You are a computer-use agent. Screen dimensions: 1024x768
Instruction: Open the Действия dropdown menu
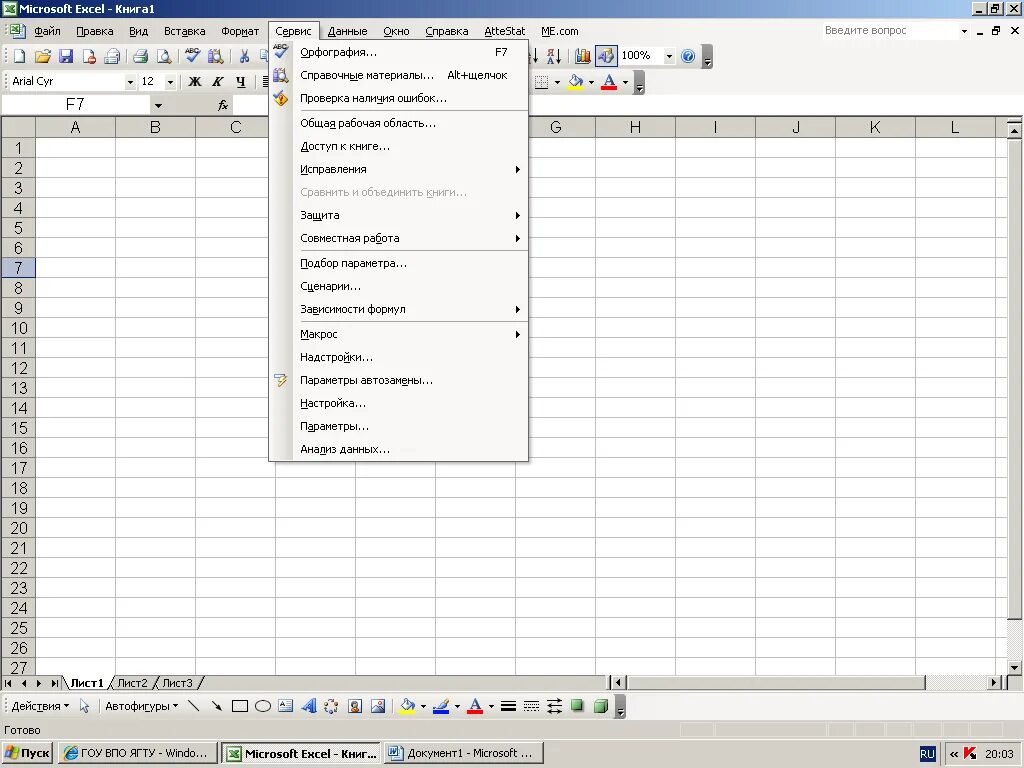tap(40, 706)
